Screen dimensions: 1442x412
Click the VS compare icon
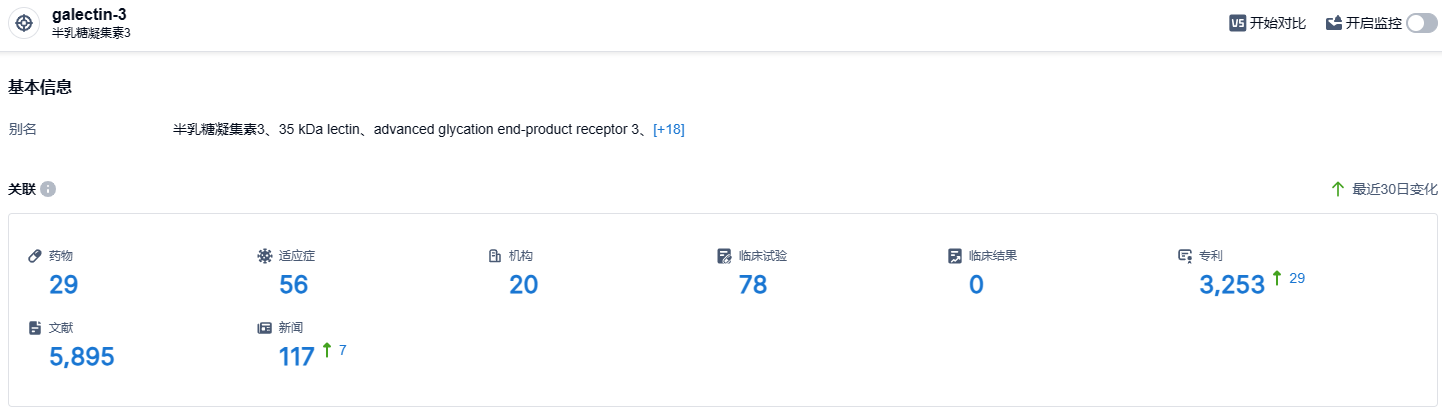(1237, 23)
